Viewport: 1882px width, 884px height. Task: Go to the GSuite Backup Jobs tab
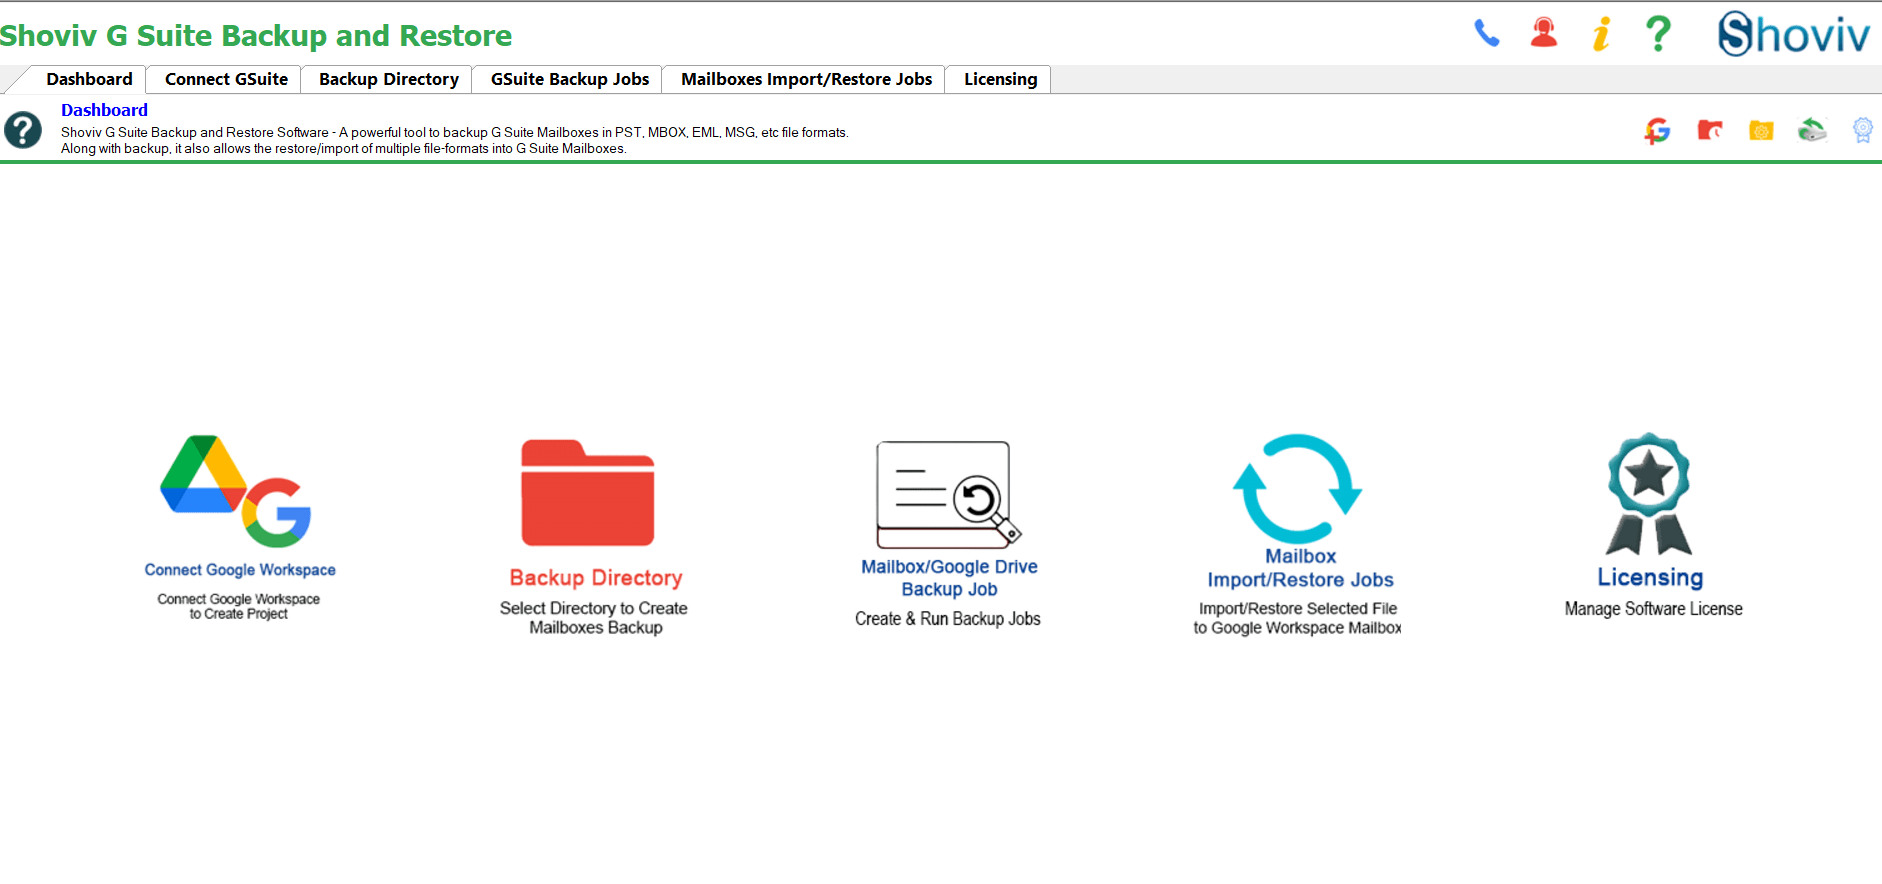pyautogui.click(x=569, y=79)
